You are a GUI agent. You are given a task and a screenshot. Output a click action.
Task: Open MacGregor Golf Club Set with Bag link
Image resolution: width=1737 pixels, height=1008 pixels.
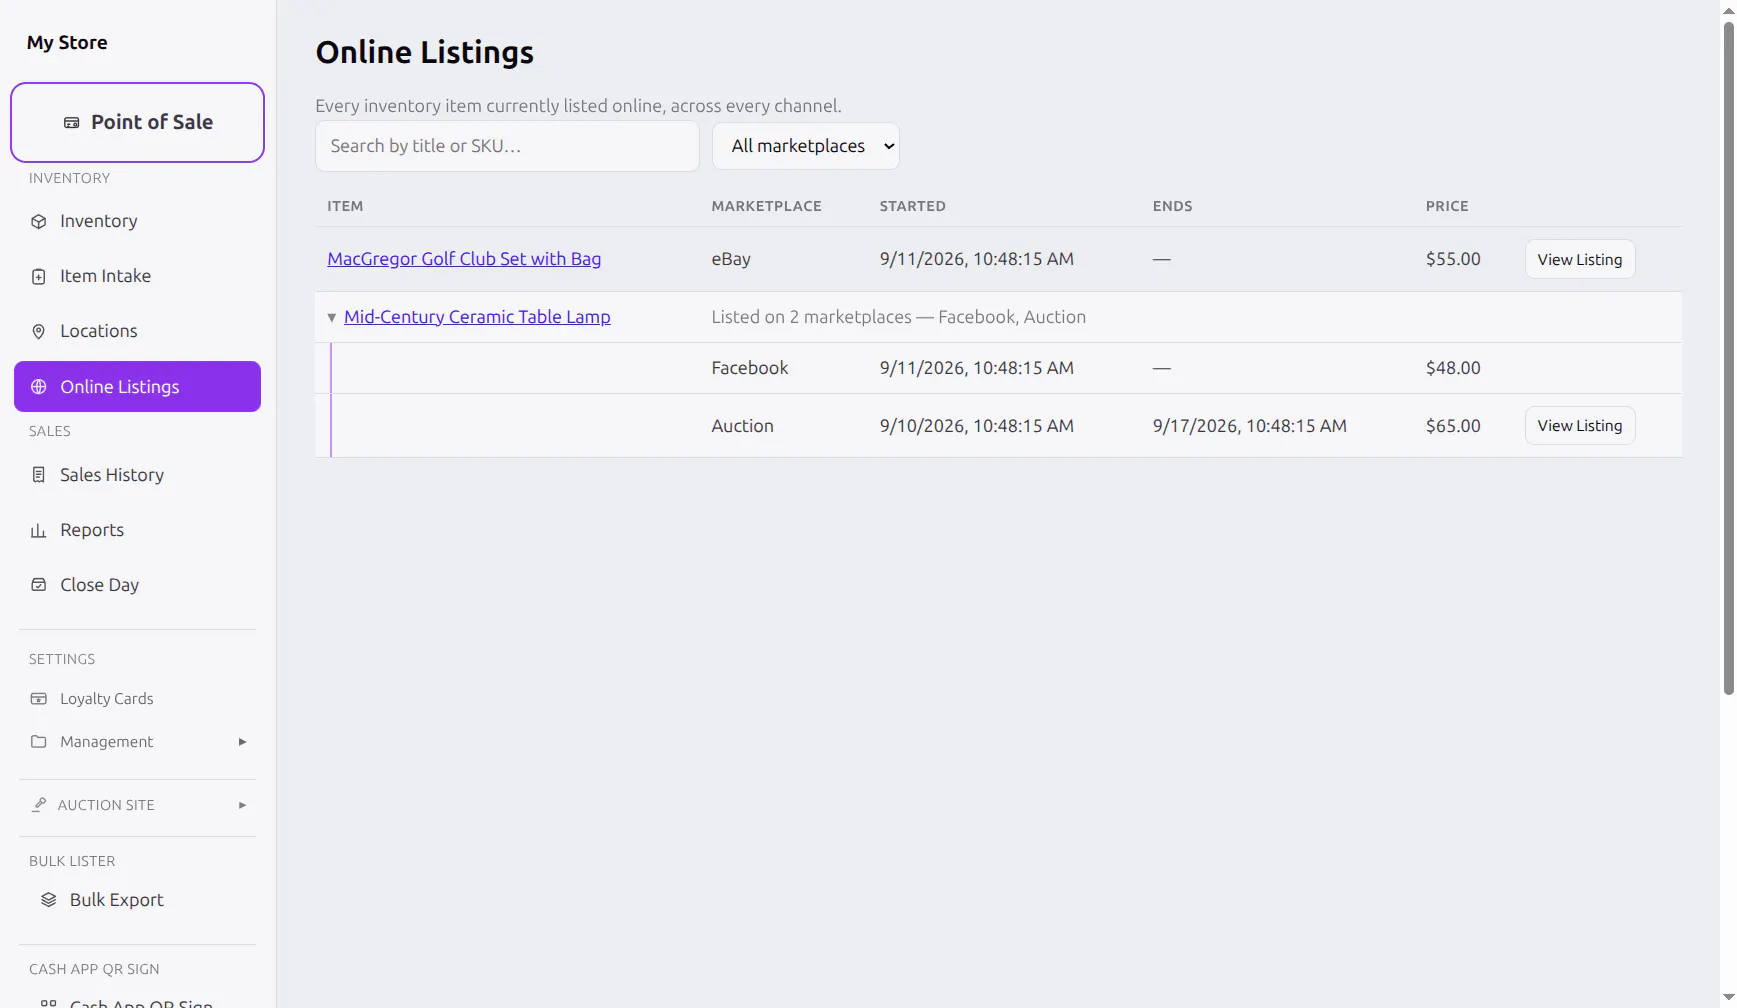pos(464,259)
